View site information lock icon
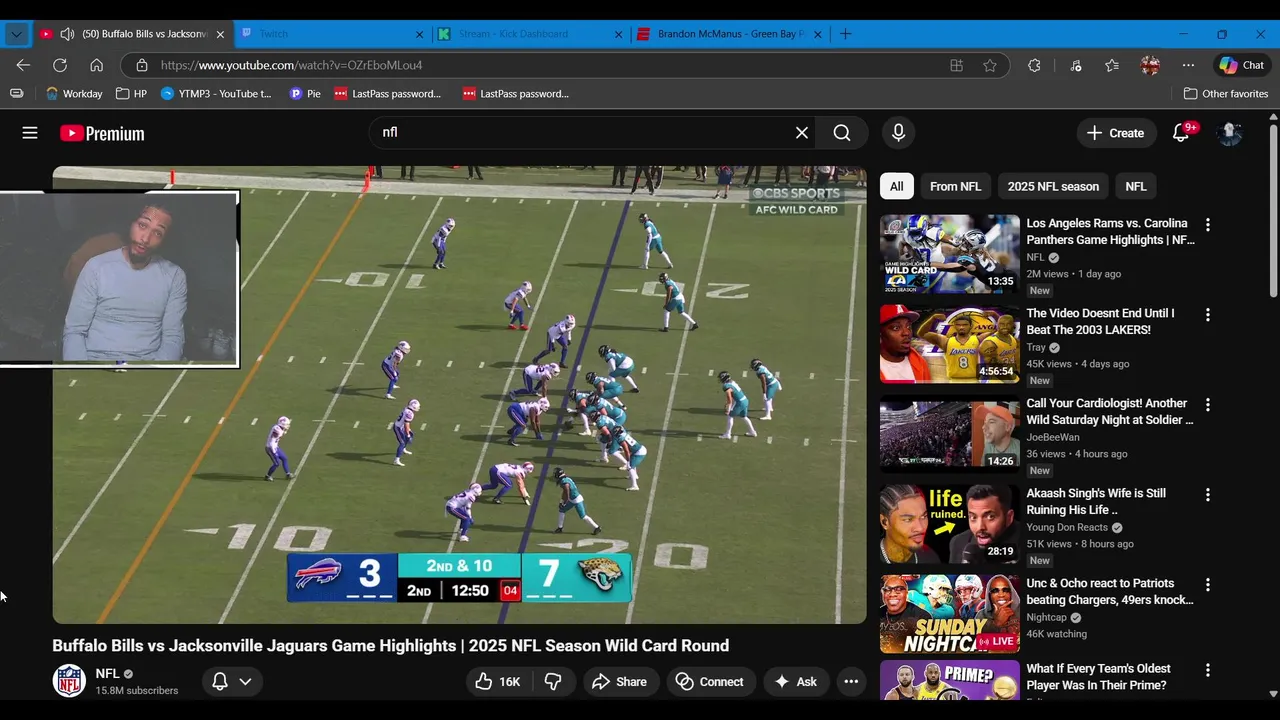This screenshot has width=1280, height=720. [142, 65]
